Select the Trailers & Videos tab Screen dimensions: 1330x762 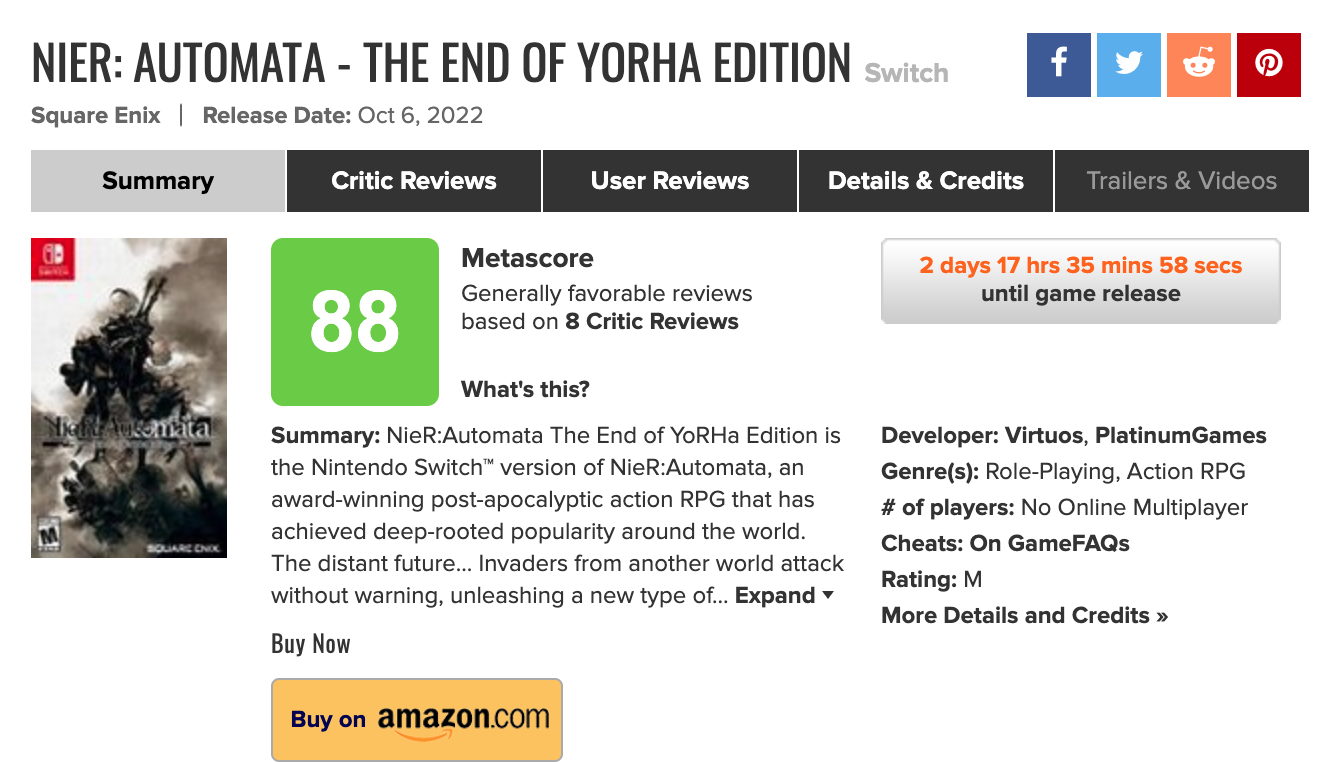point(1181,181)
